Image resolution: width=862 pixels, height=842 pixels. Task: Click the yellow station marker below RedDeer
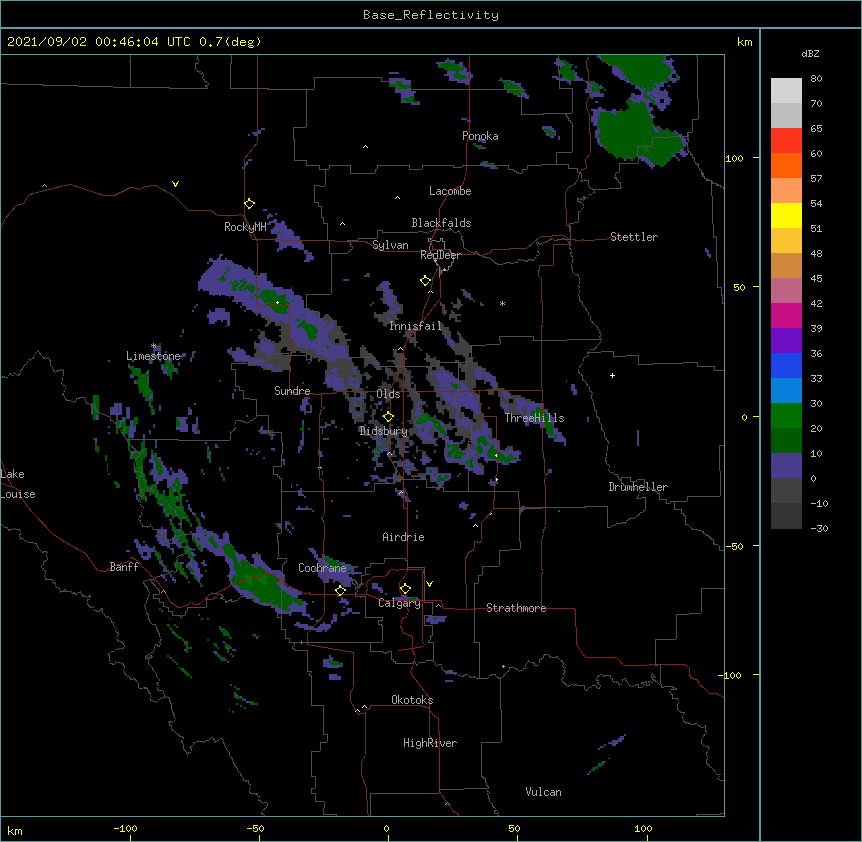pyautogui.click(x=425, y=281)
